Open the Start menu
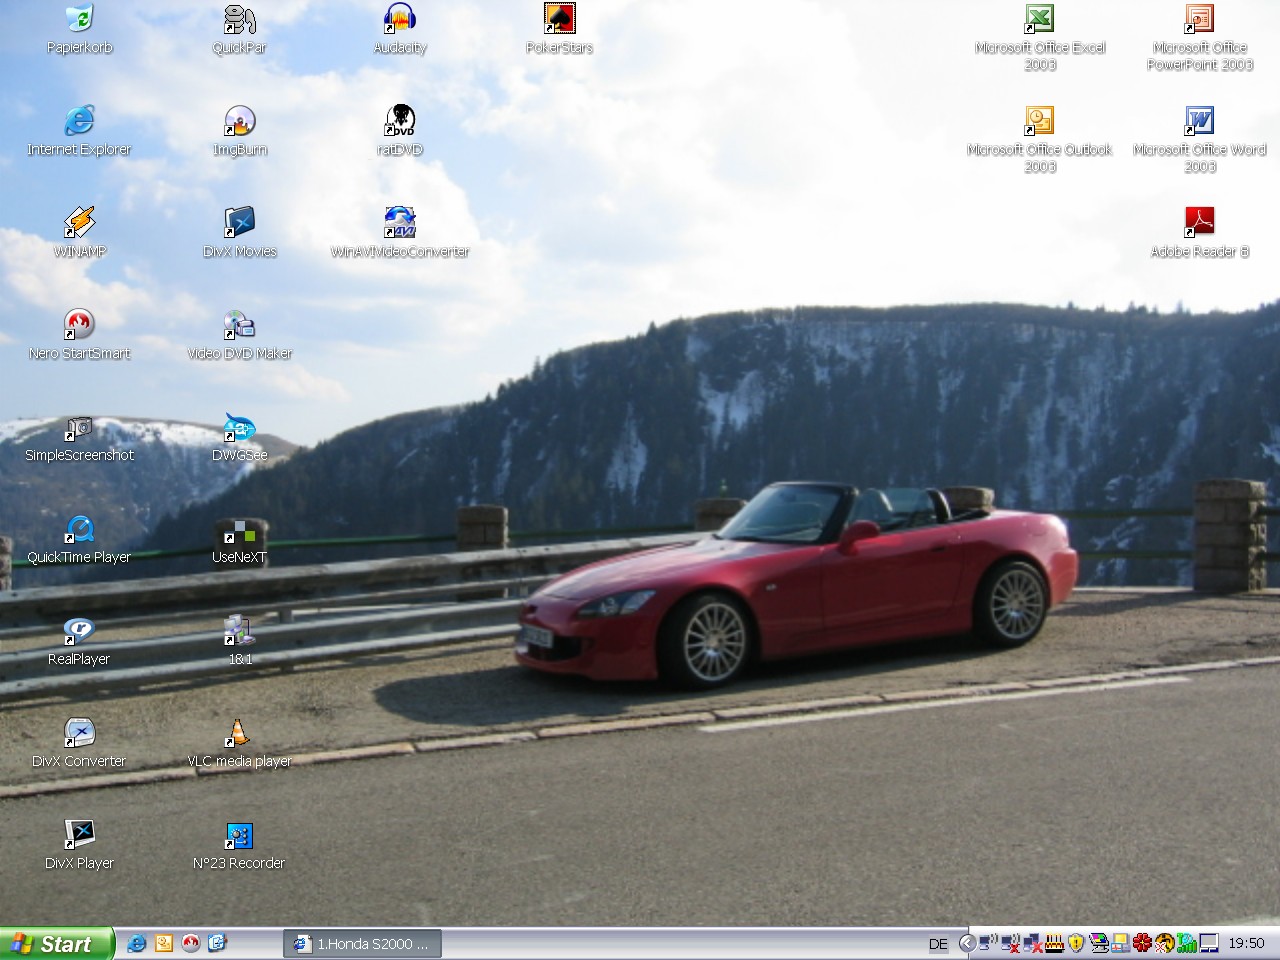 [56, 943]
